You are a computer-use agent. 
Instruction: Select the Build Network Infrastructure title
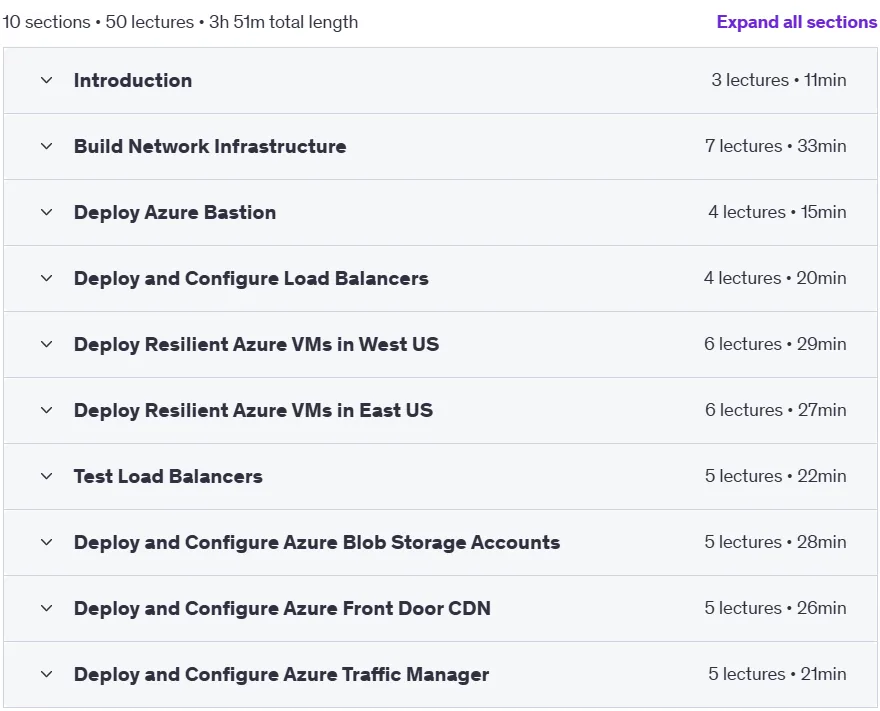pyautogui.click(x=210, y=146)
